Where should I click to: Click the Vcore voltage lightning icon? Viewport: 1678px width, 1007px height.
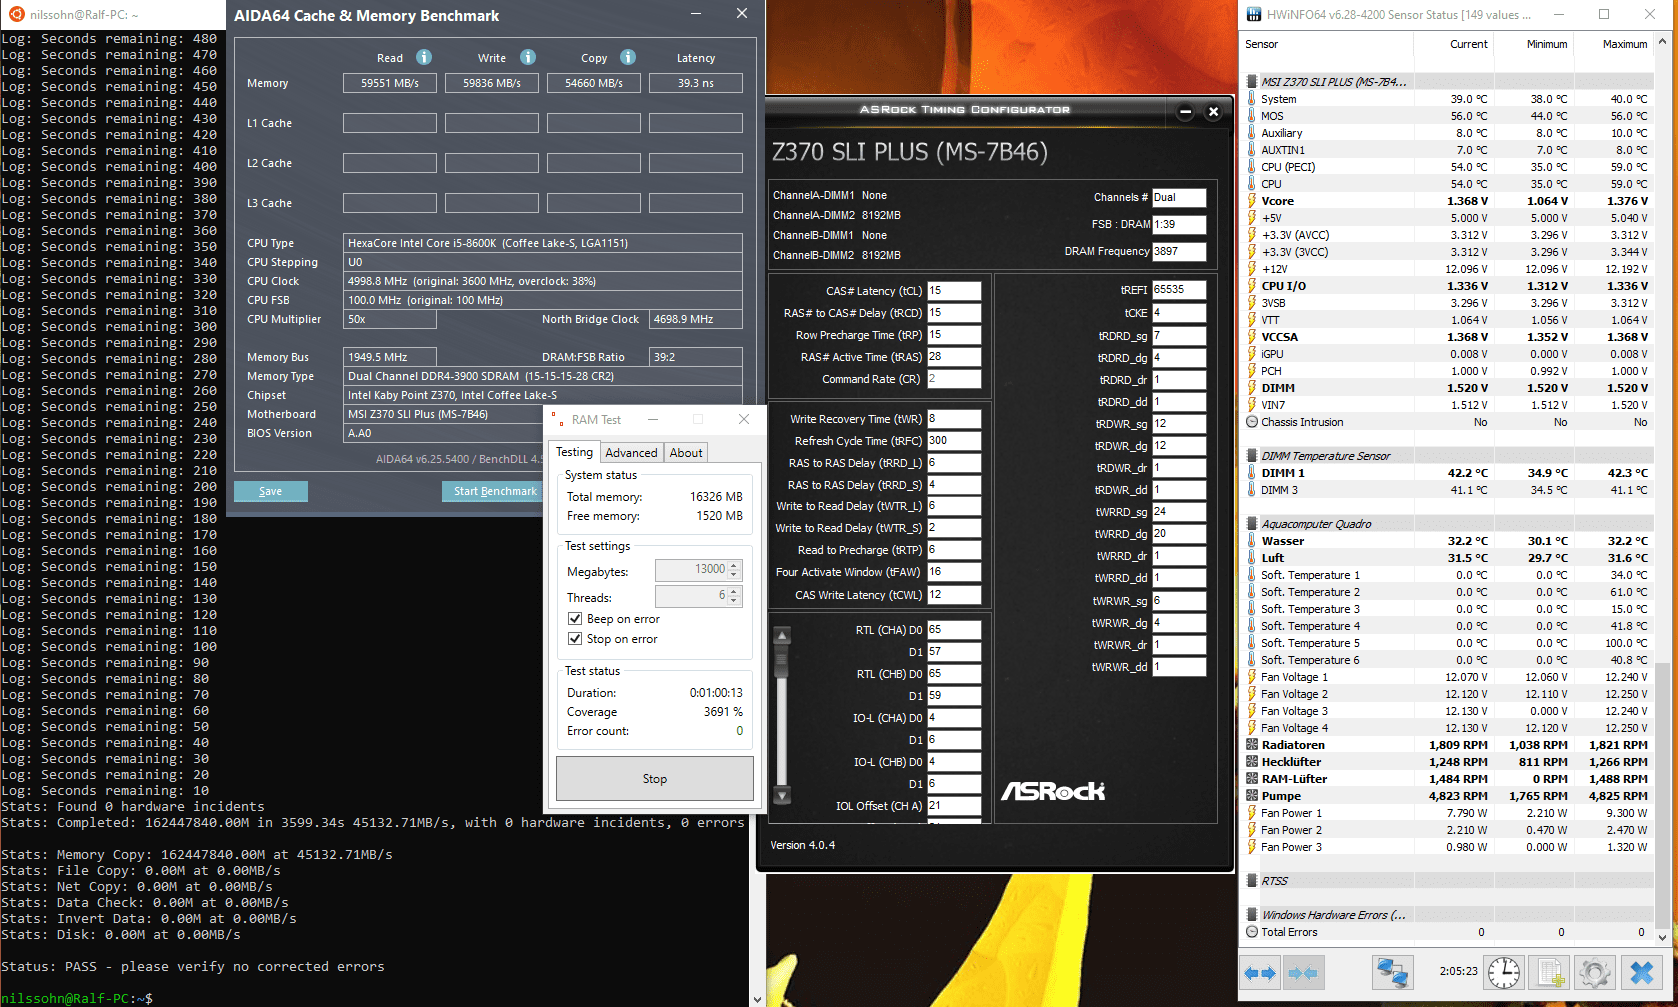pos(1252,201)
